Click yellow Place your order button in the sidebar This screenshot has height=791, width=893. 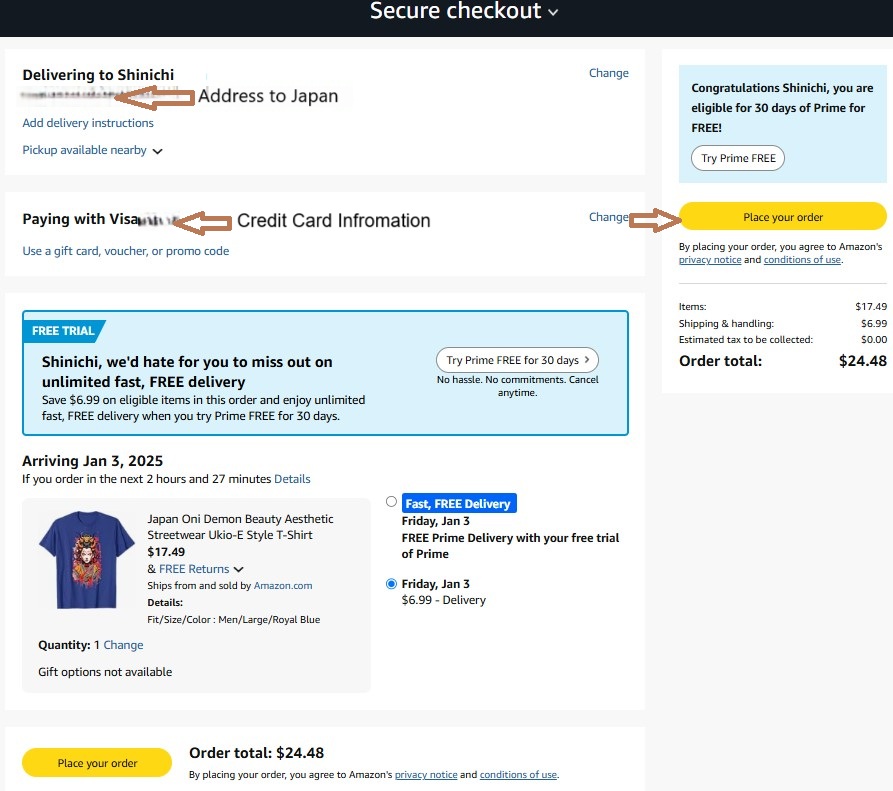[783, 216]
